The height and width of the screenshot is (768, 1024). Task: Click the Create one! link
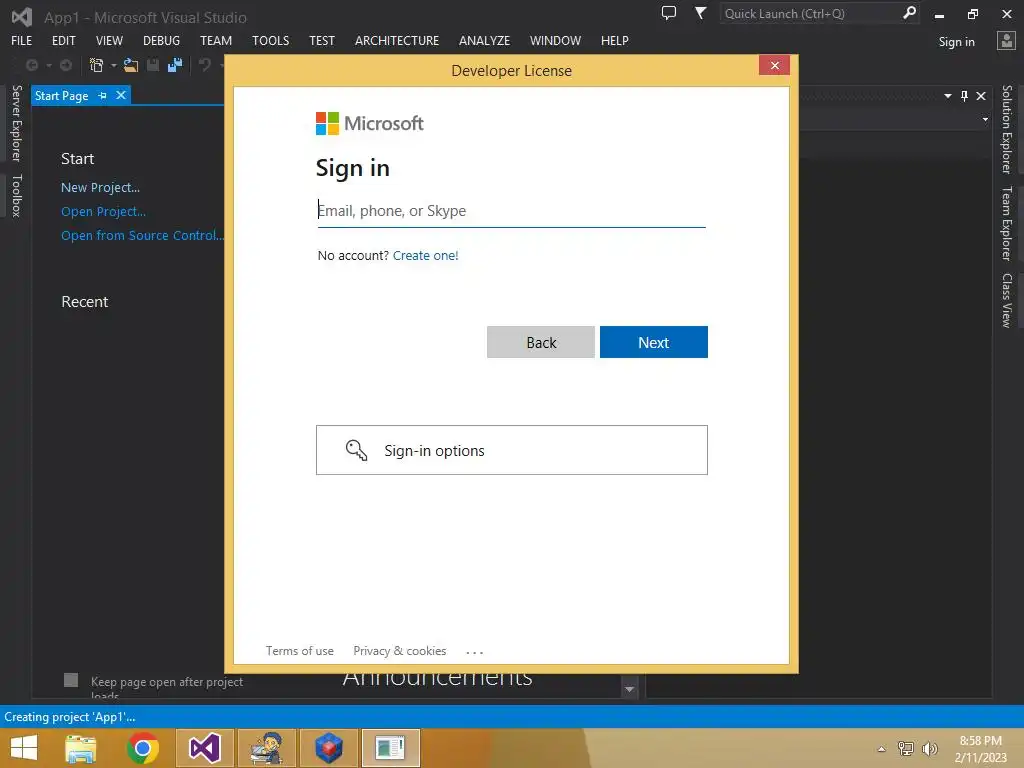click(426, 255)
